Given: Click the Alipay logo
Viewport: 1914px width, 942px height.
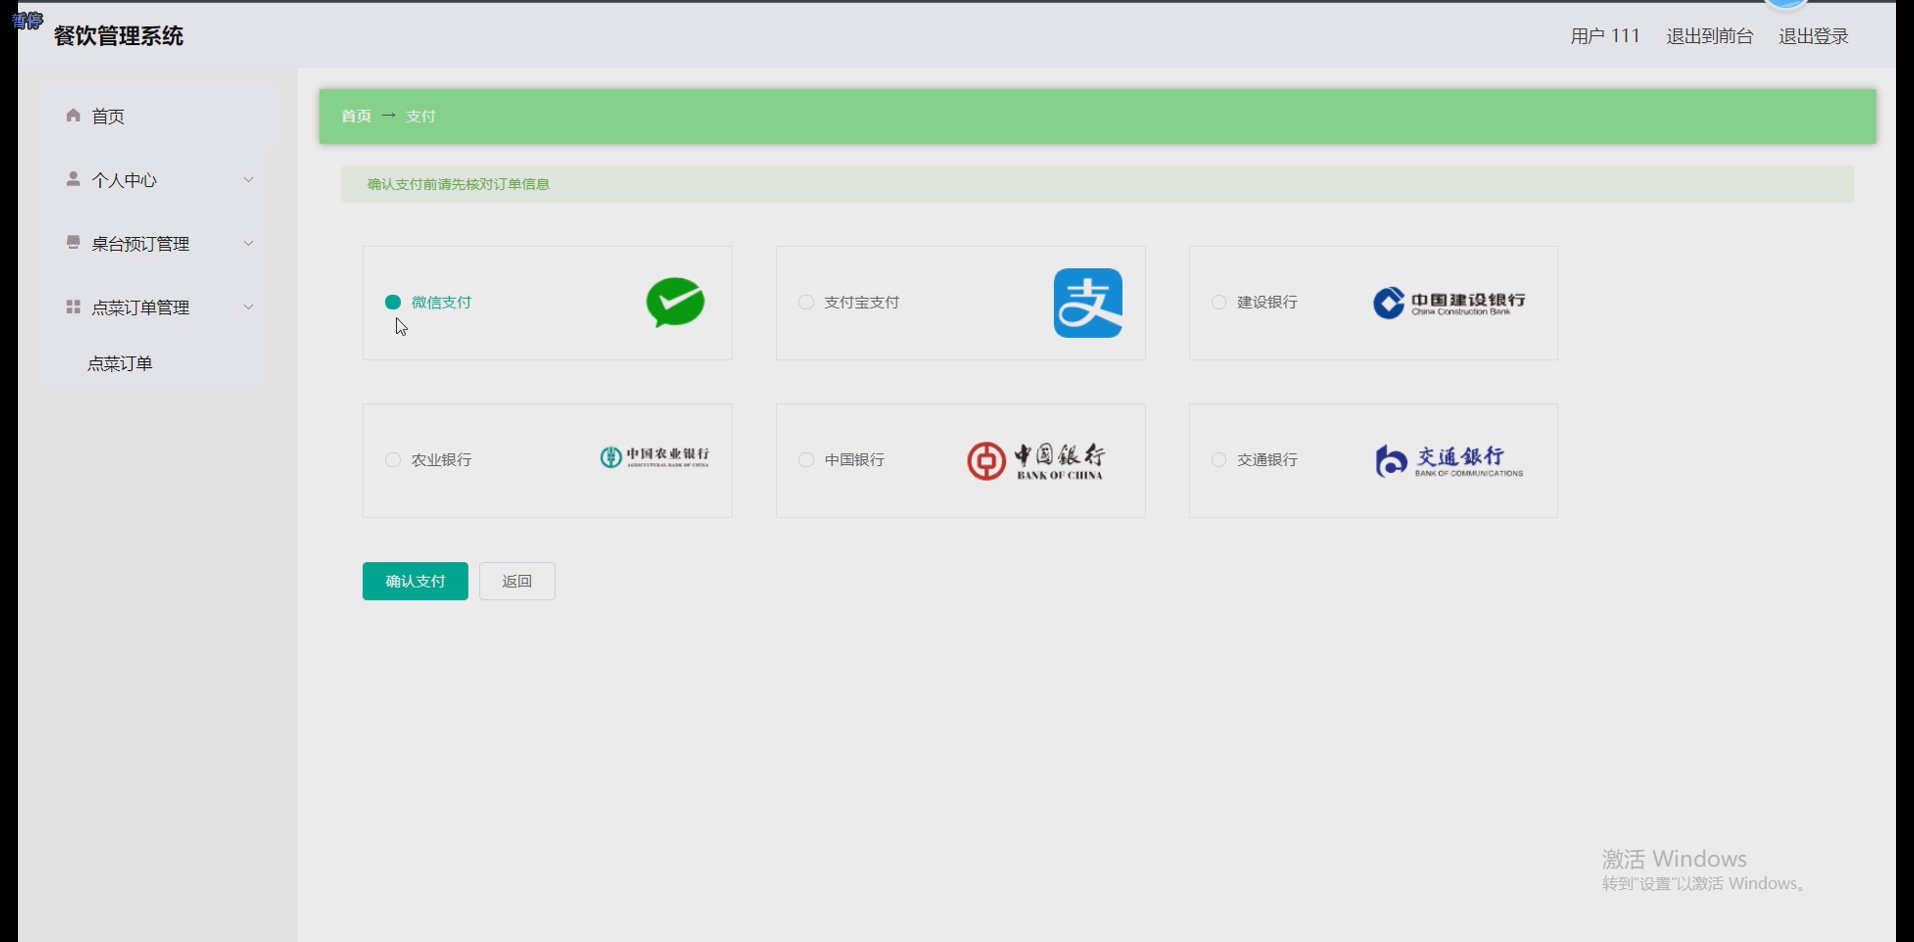Looking at the screenshot, I should coord(1088,303).
